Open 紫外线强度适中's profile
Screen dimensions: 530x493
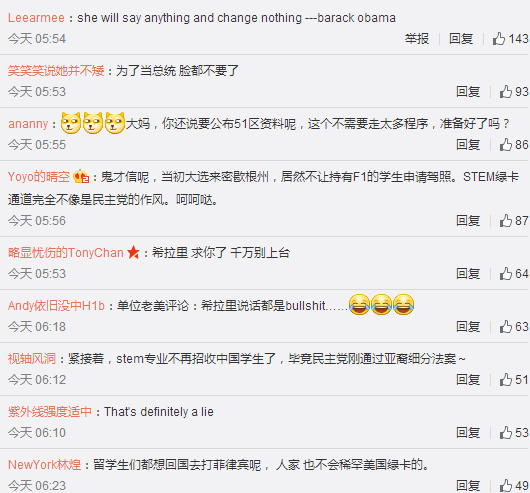(x=50, y=412)
